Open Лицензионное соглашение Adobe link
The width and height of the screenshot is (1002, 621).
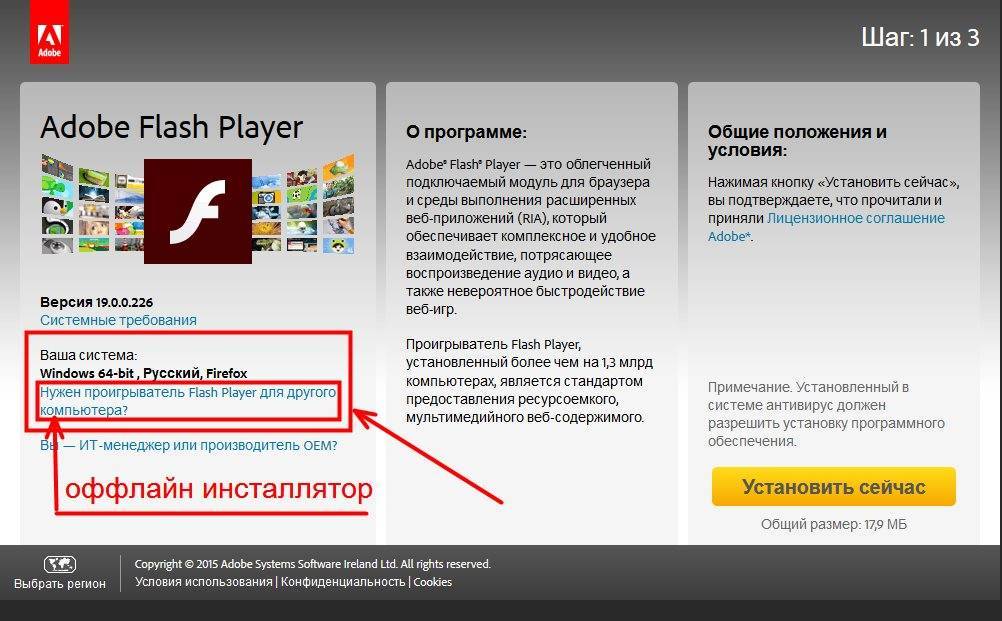tap(826, 227)
